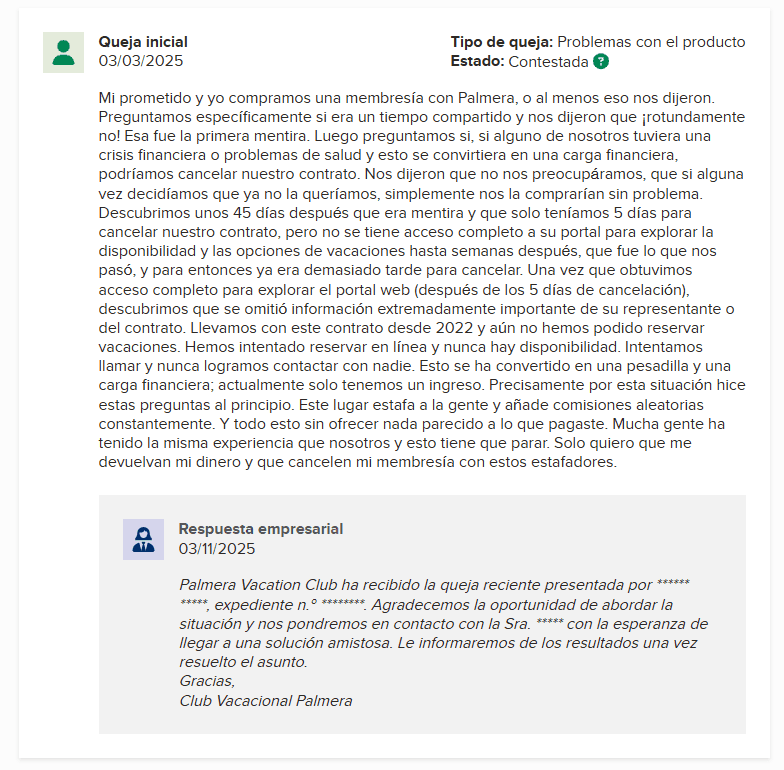The width and height of the screenshot is (784, 770).
Task: Click the "Club Vacacional Palmera" signature
Action: 266,700
